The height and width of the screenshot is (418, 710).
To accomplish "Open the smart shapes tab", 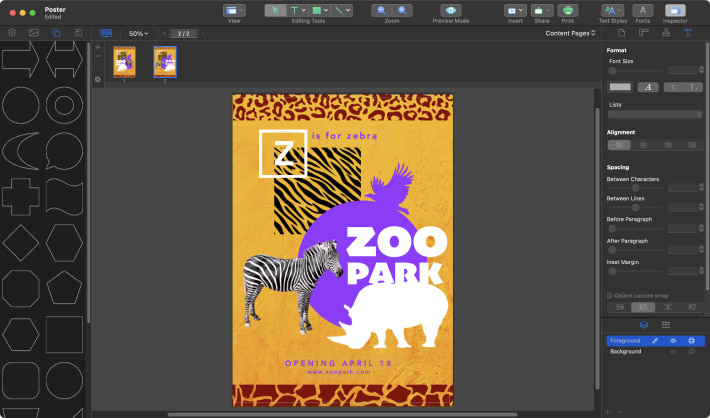I will 56,33.
